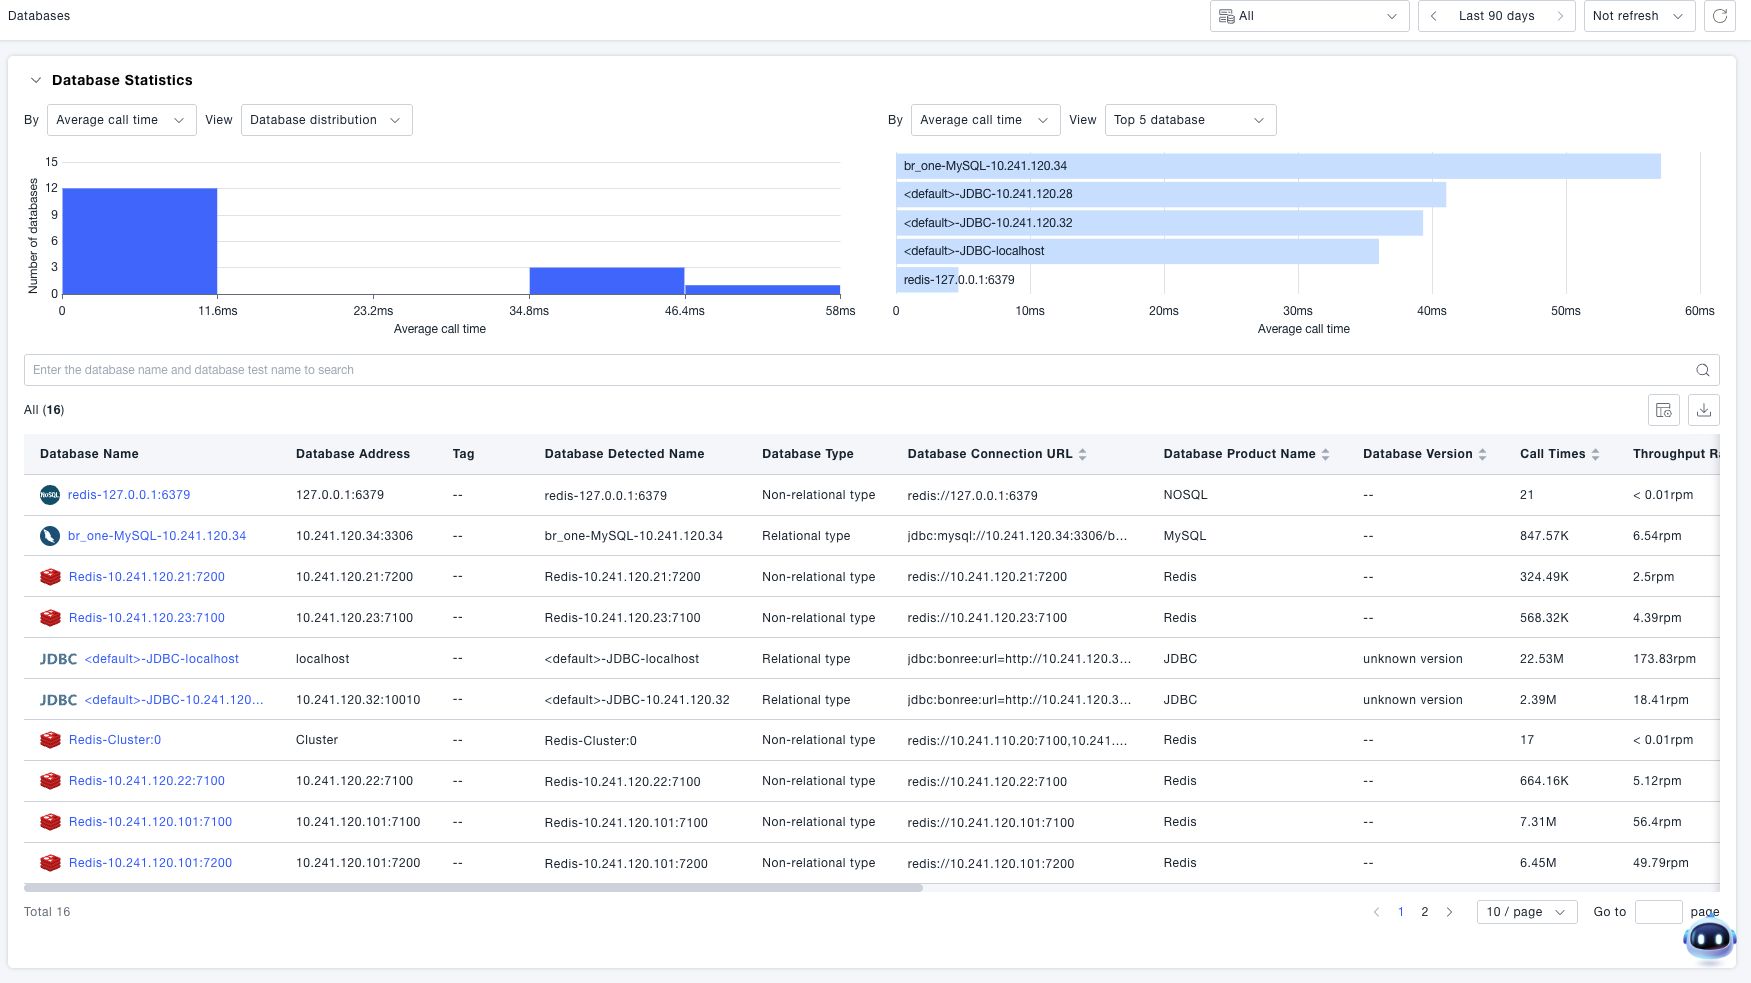
Task: Open the Database distribution view dropdown
Action: pyautogui.click(x=326, y=120)
